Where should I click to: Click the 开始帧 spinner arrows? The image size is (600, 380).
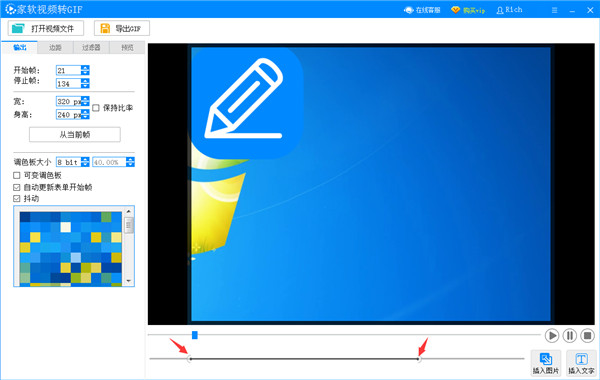click(x=85, y=70)
